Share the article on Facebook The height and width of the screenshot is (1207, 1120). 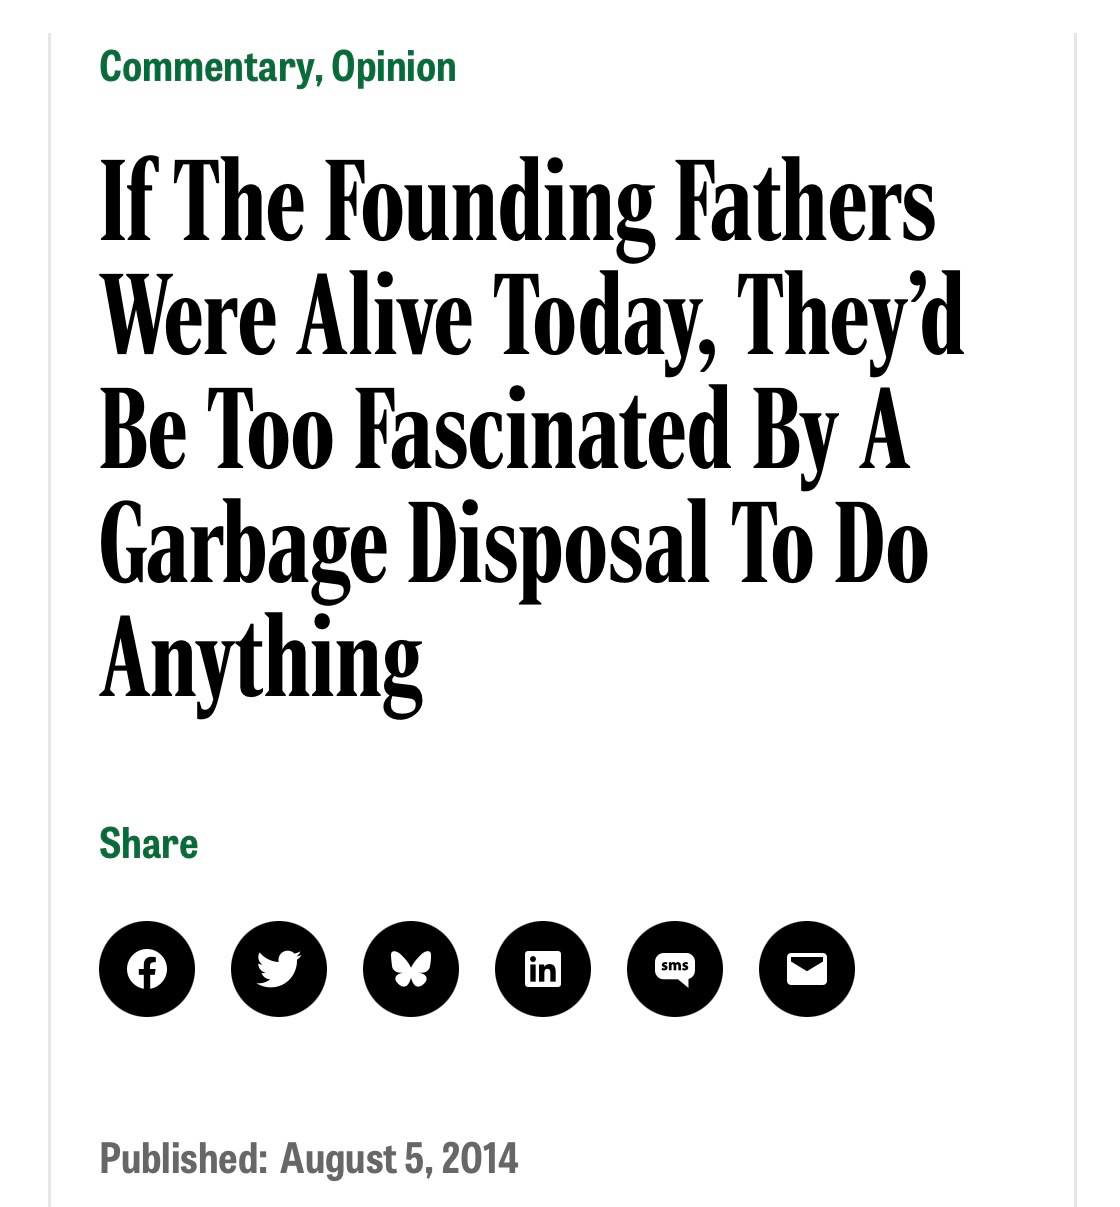(147, 969)
